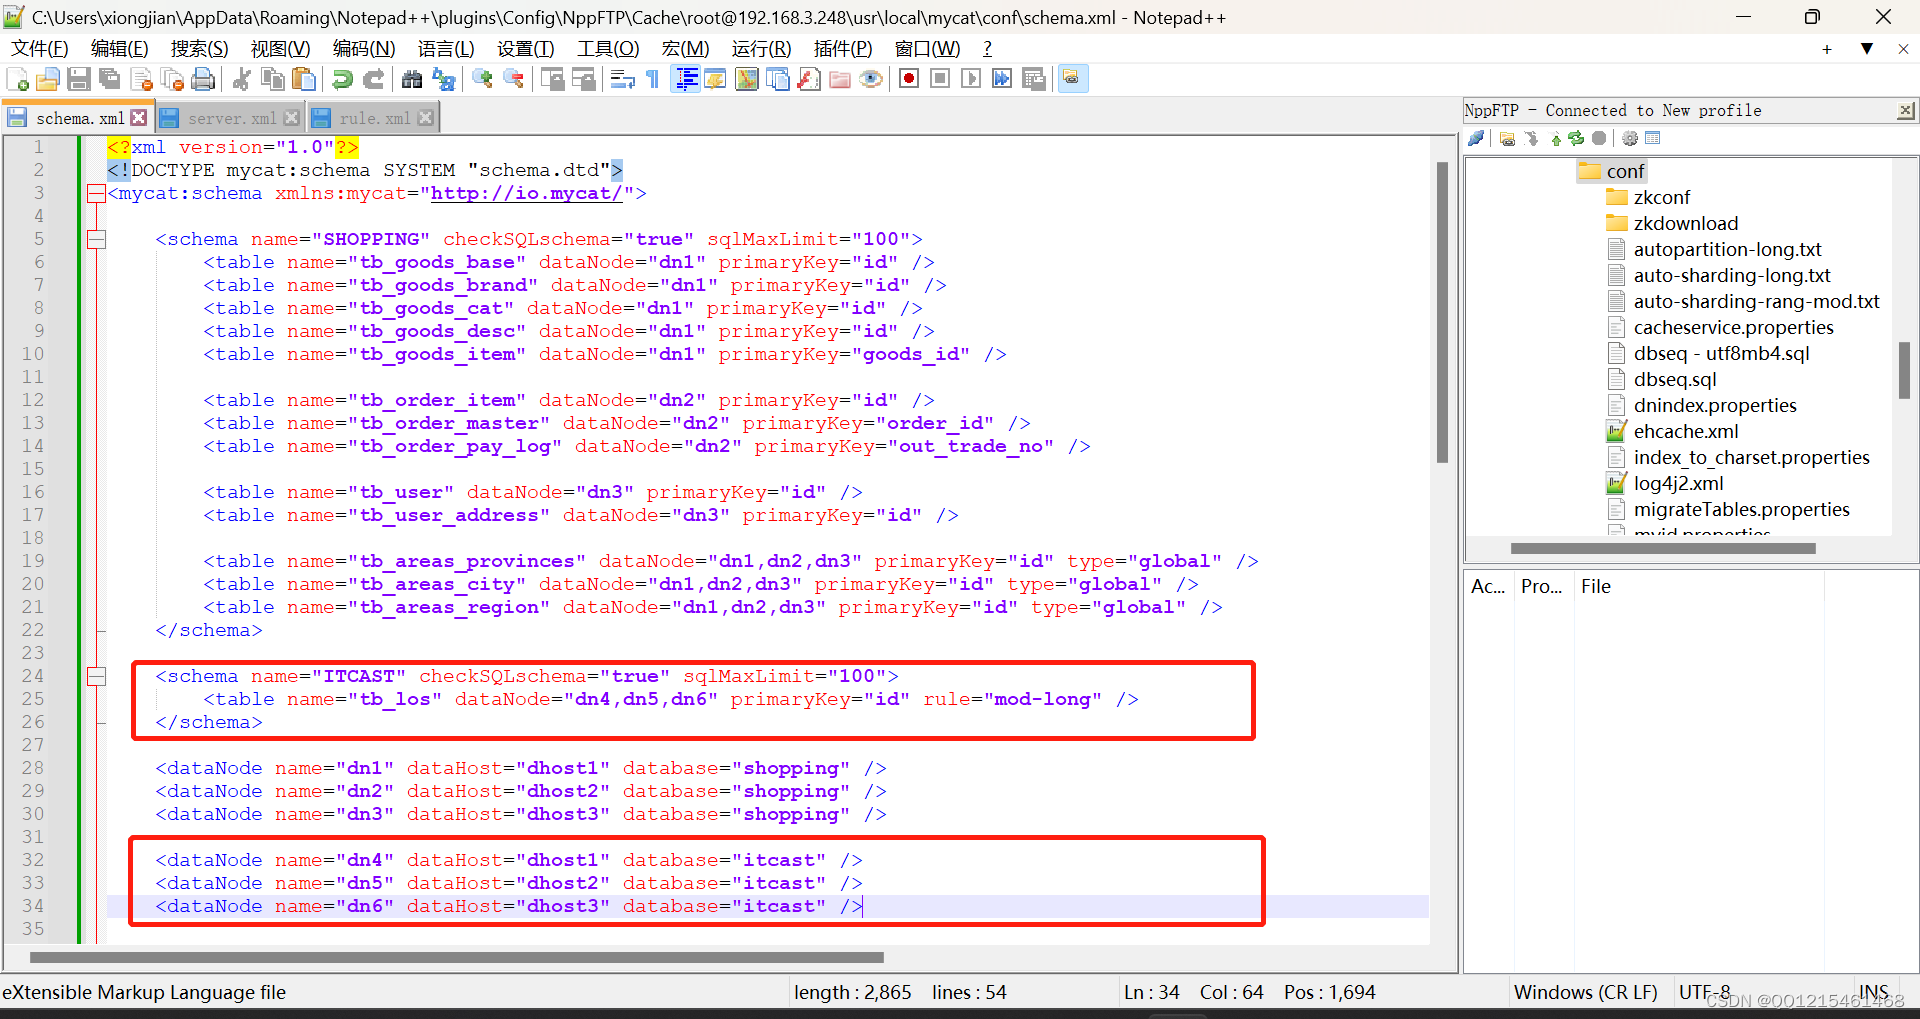Toggle the indent guide button
Screen dimensions: 1920x1019
tap(686, 79)
